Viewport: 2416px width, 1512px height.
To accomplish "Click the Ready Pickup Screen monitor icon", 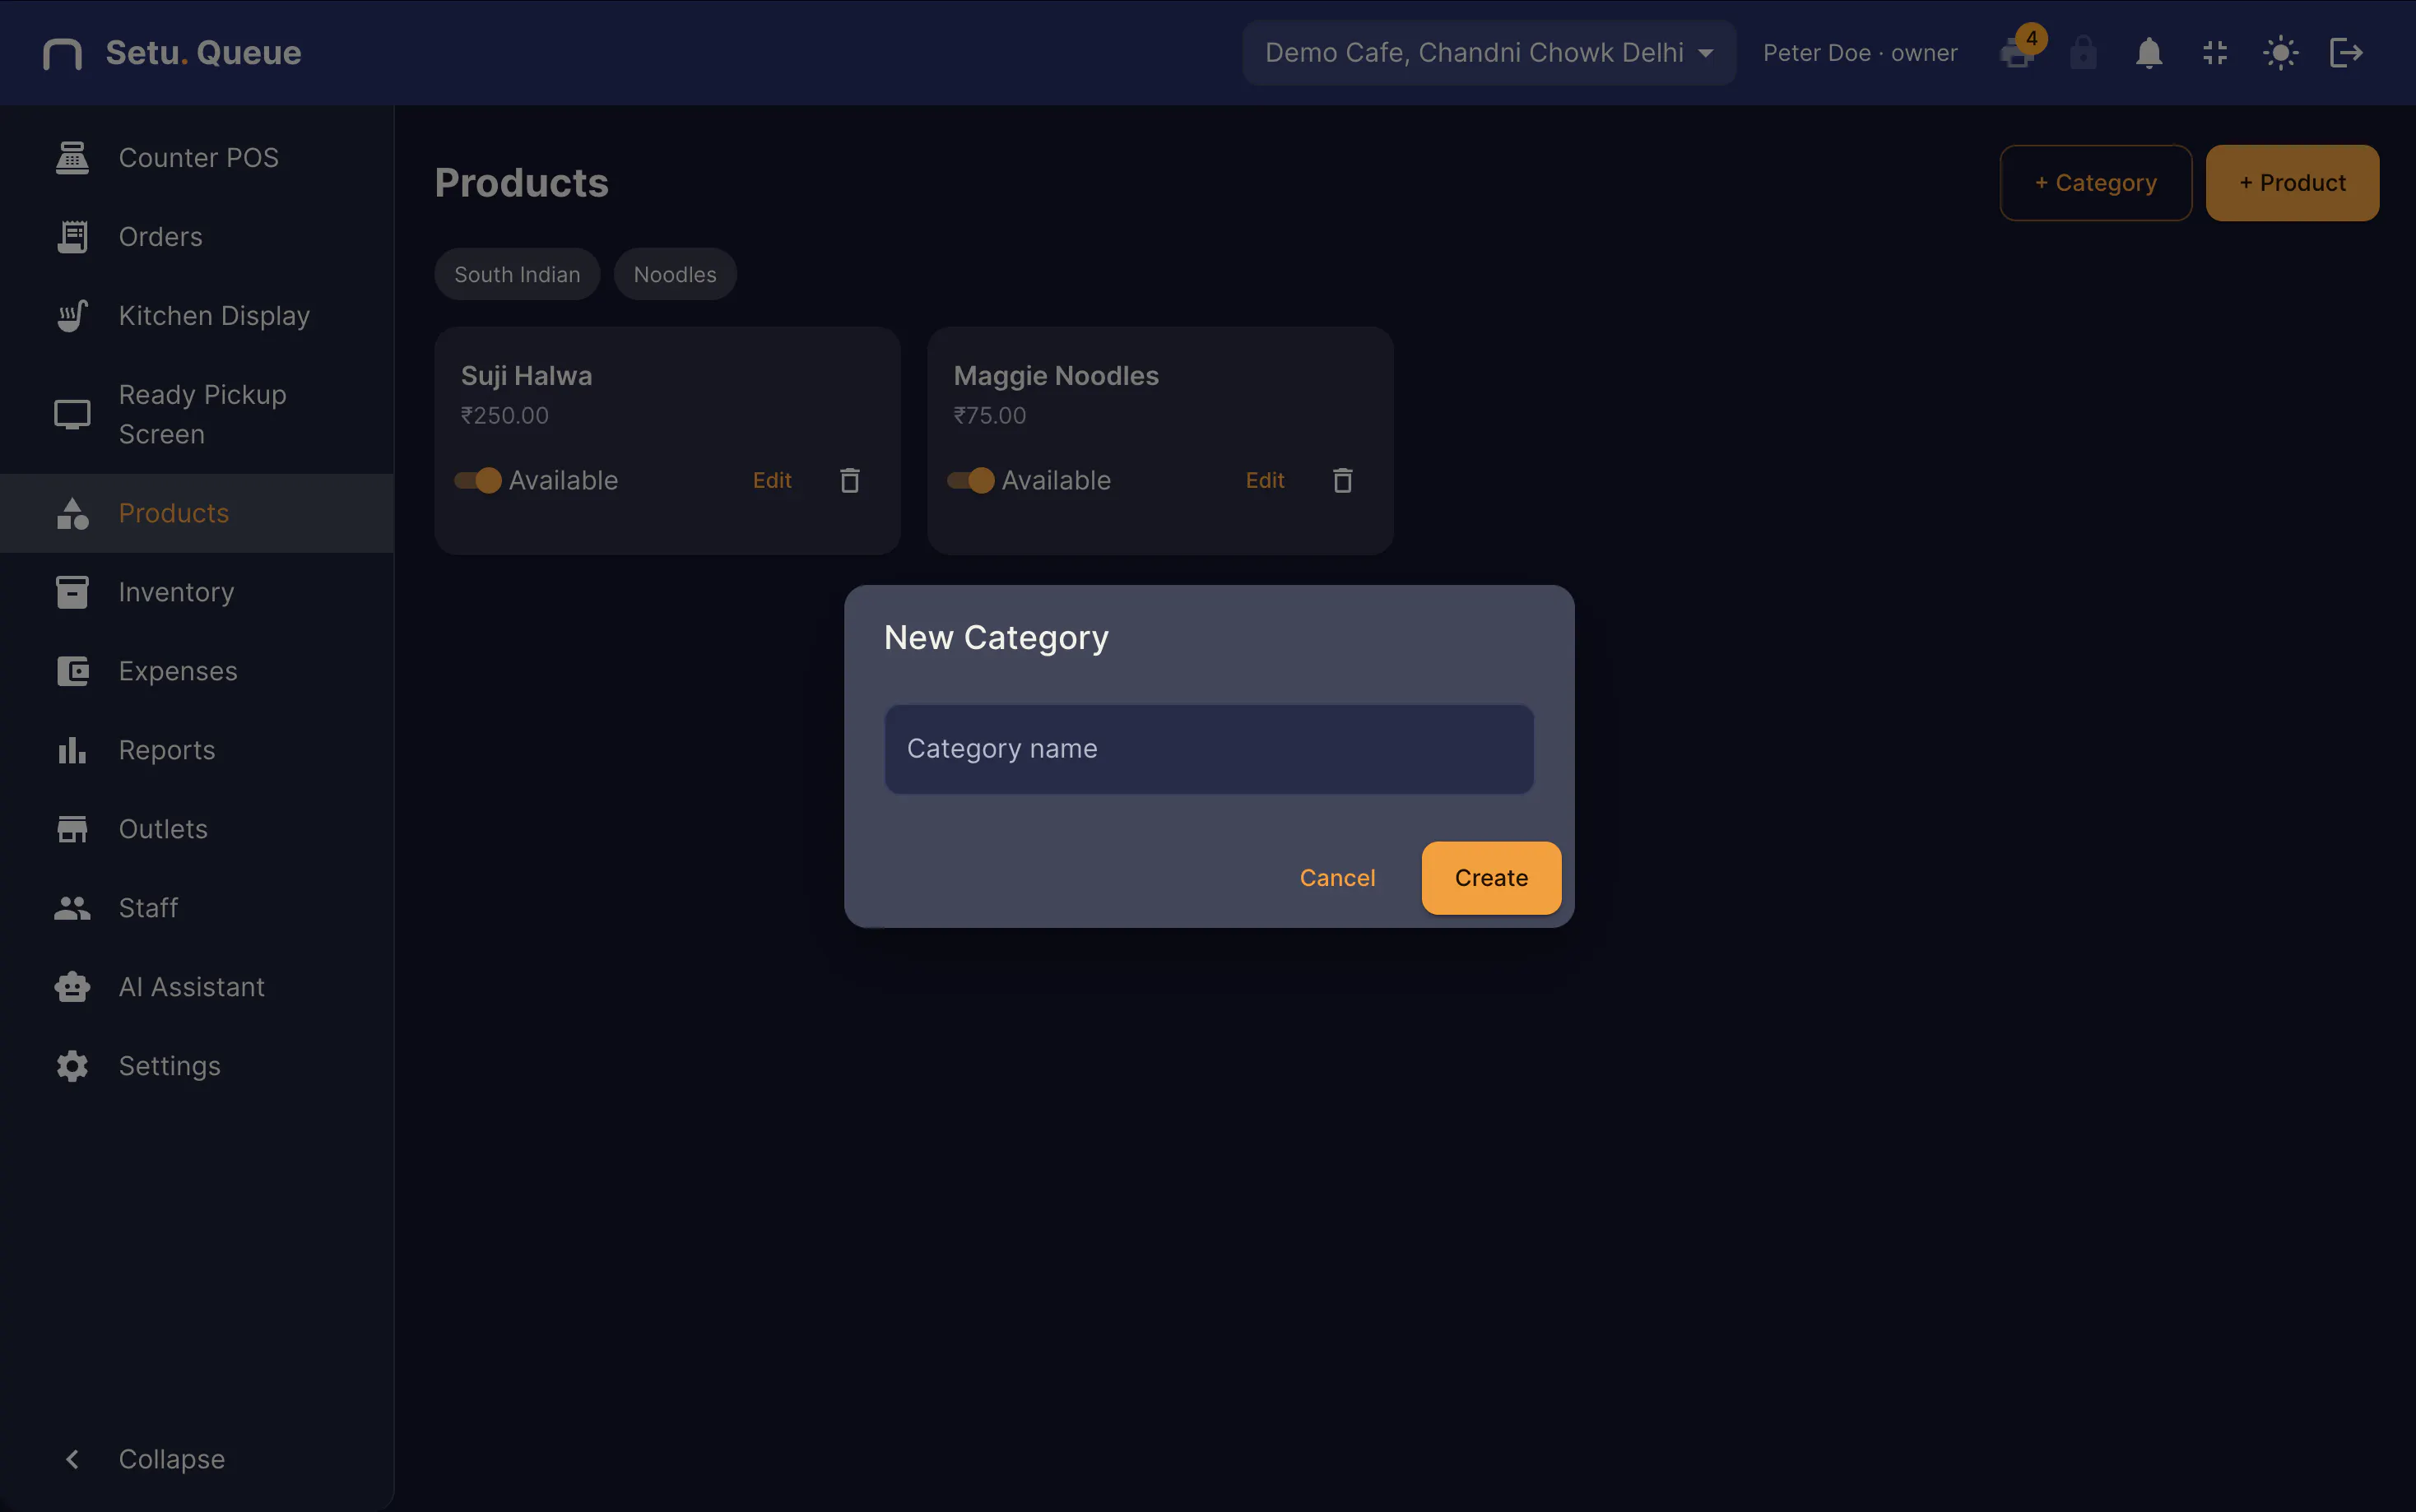I will (72, 414).
